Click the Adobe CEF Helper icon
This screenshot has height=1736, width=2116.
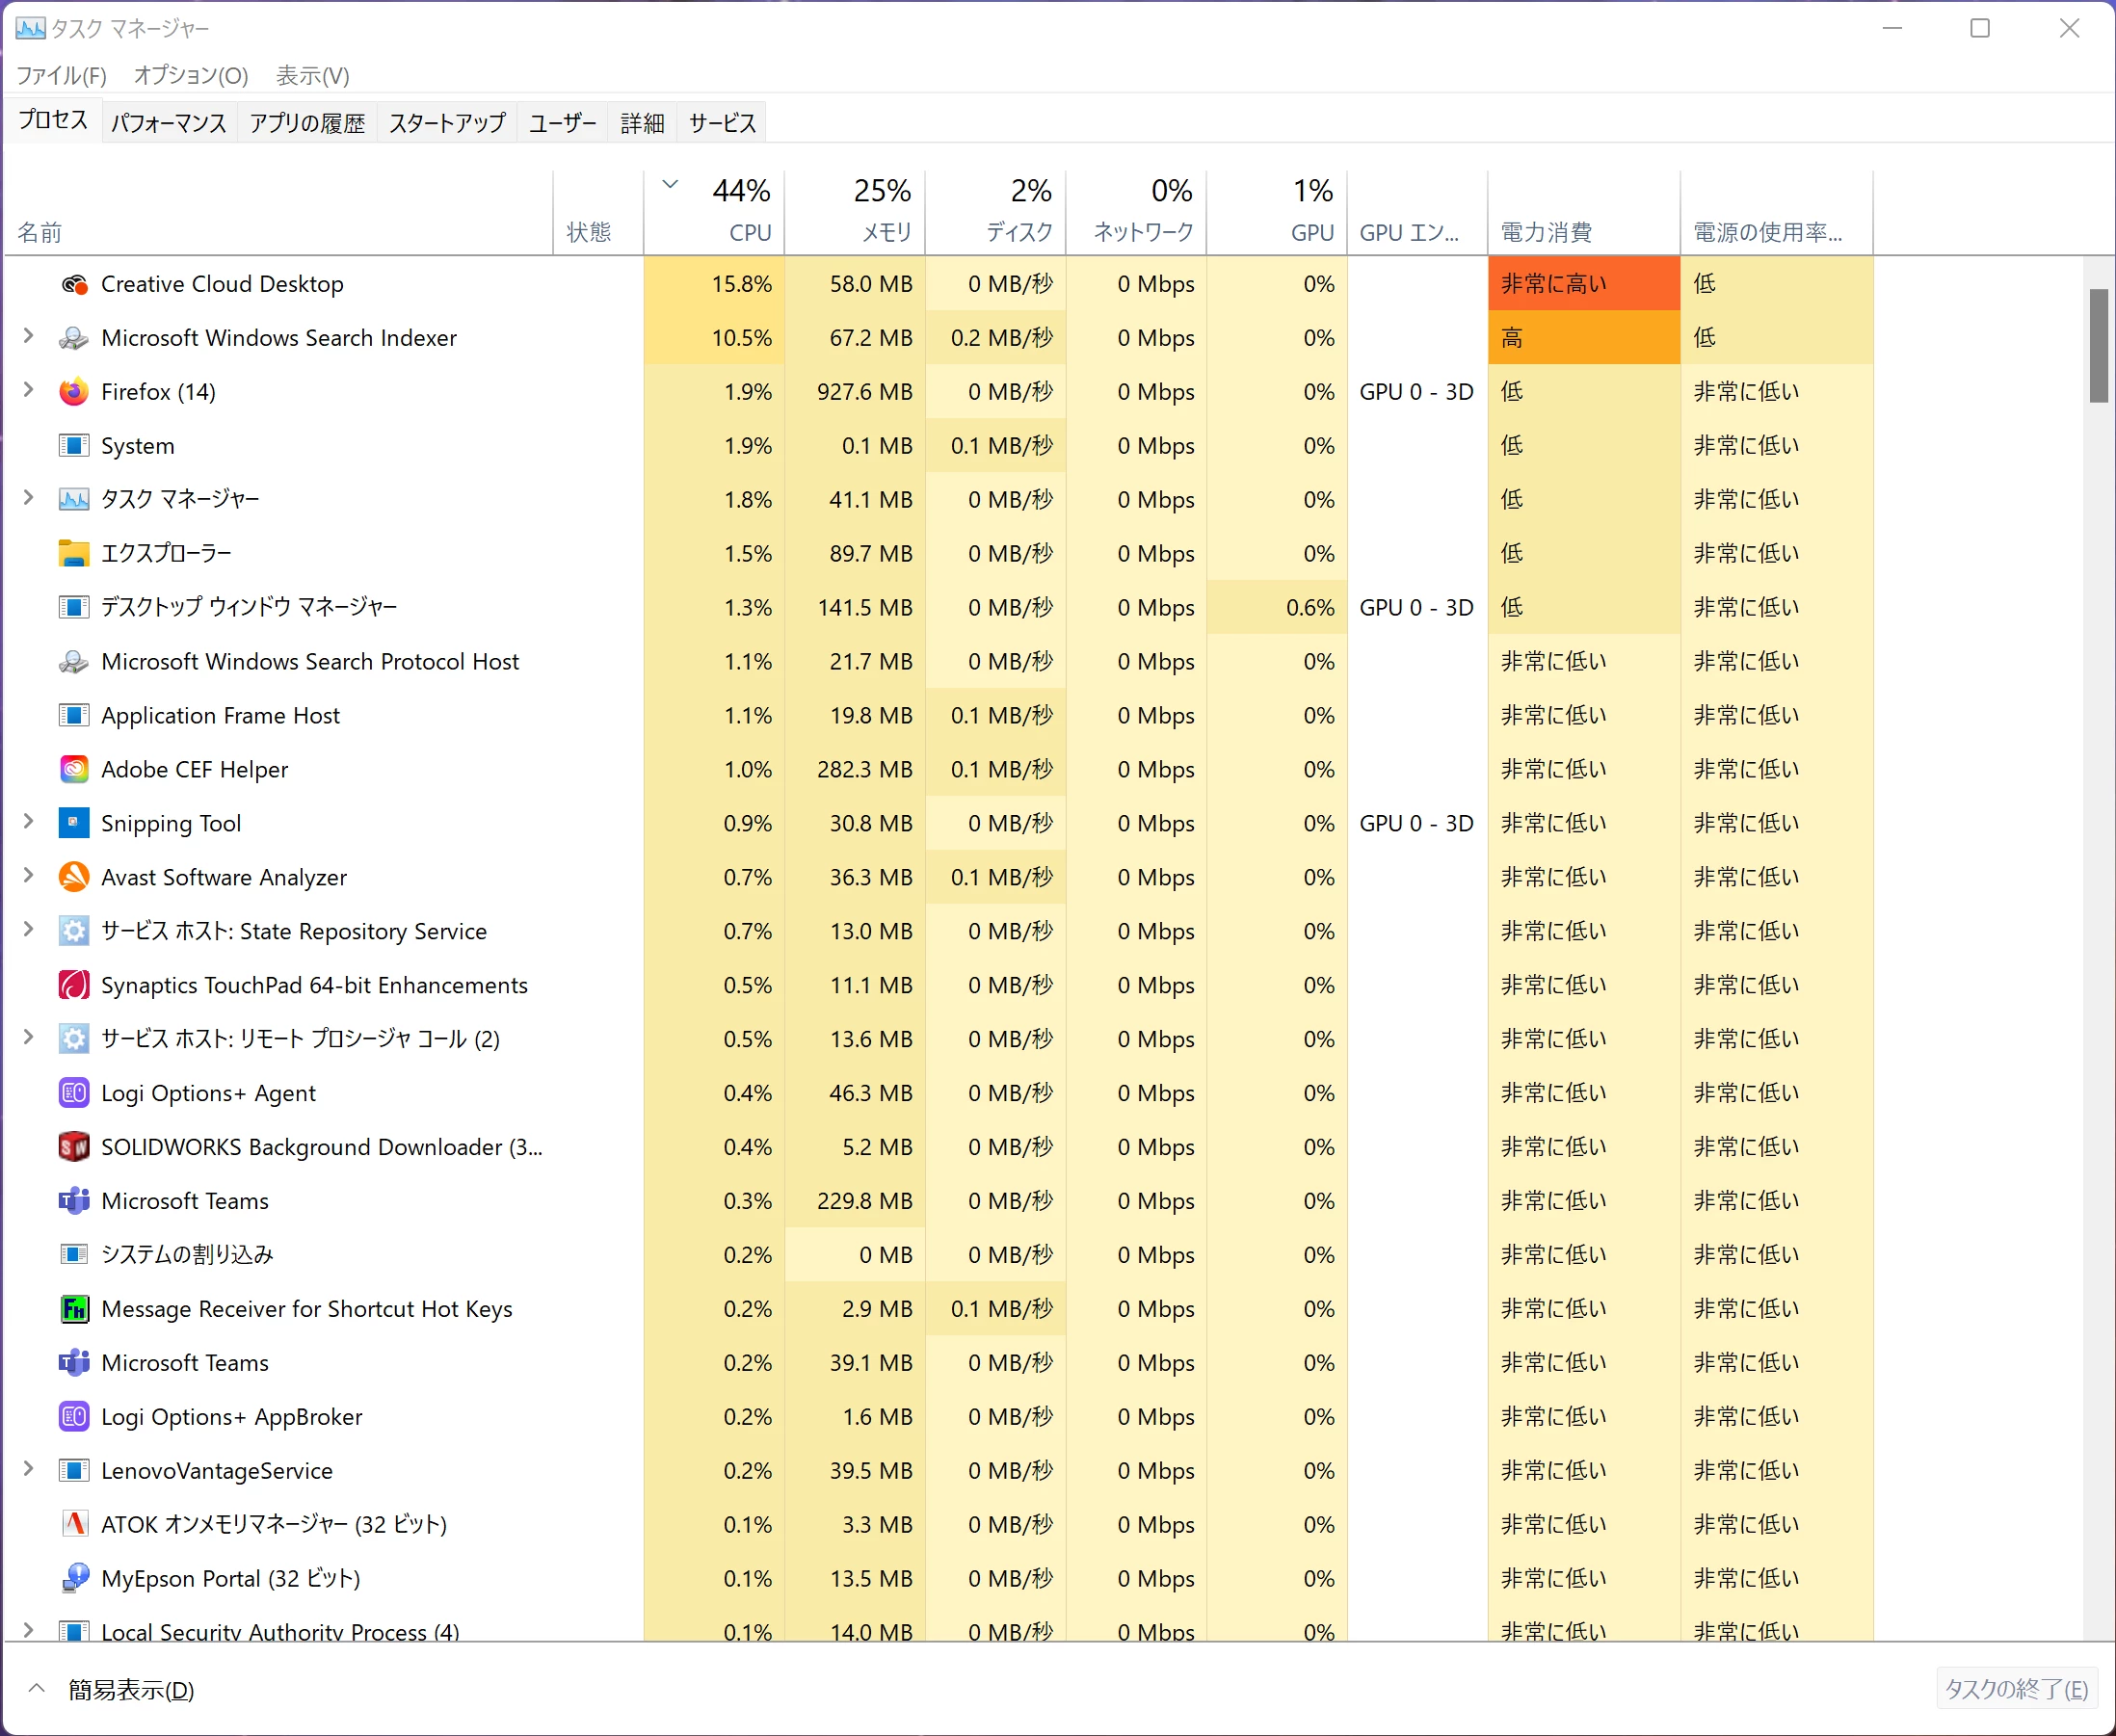pos(74,769)
